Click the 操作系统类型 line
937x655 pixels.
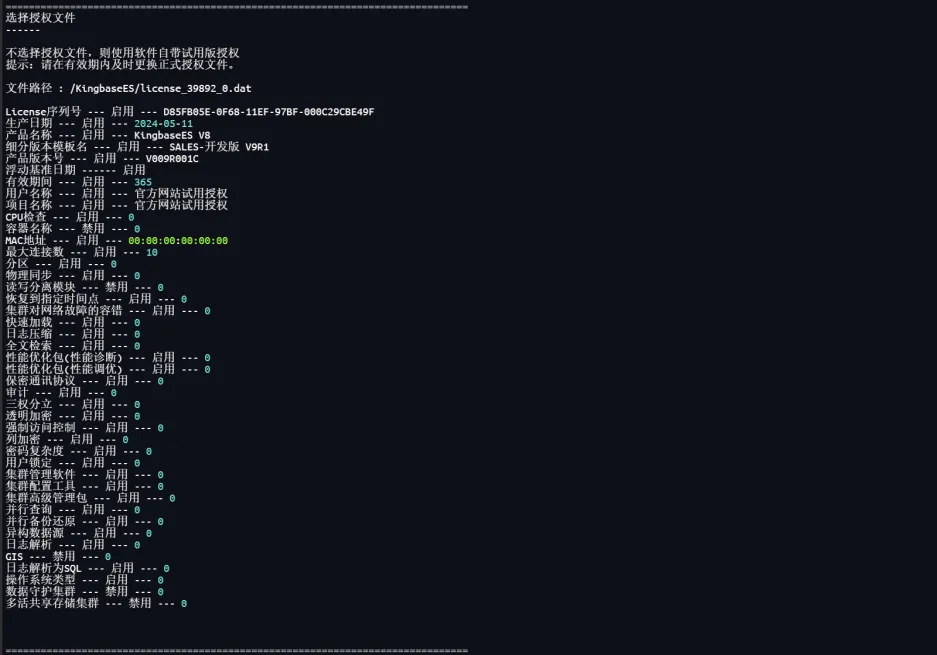coord(84,580)
